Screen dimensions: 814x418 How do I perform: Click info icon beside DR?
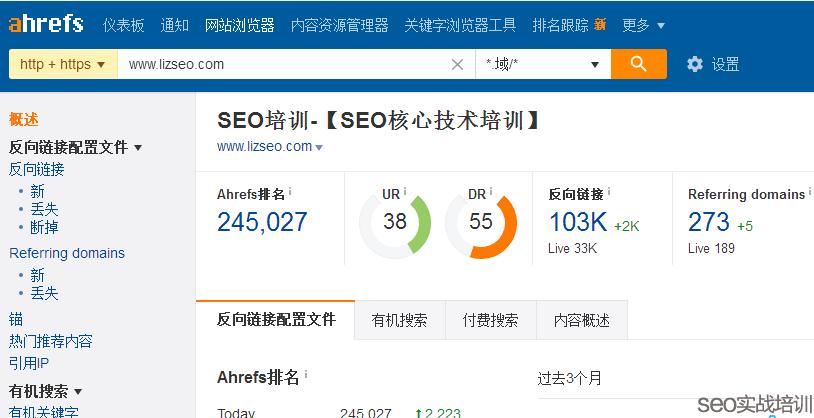pyautogui.click(x=491, y=192)
